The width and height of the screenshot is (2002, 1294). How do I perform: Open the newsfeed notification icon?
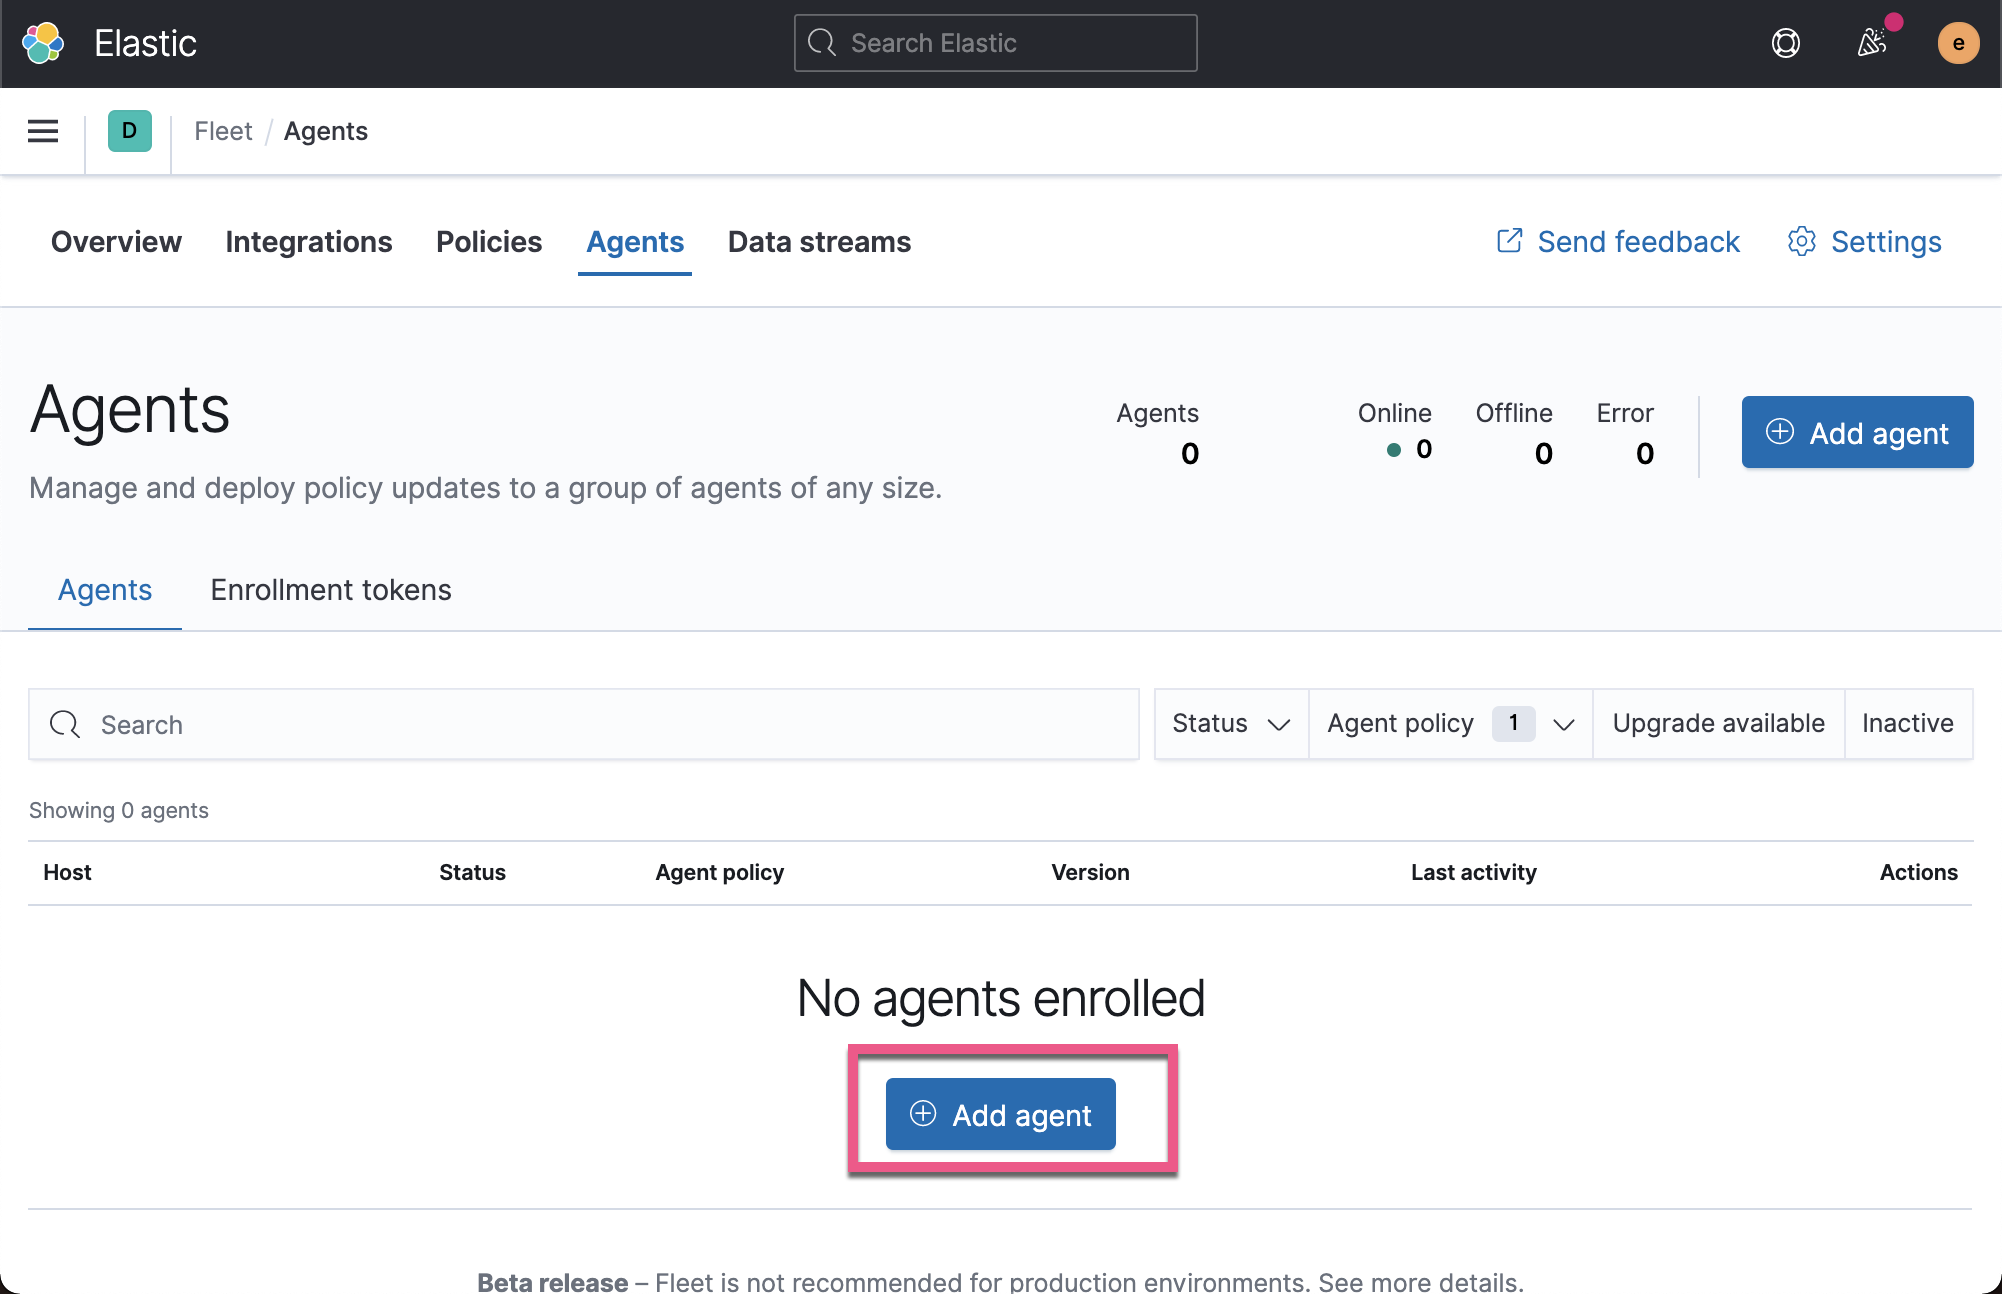pyautogui.click(x=1872, y=43)
